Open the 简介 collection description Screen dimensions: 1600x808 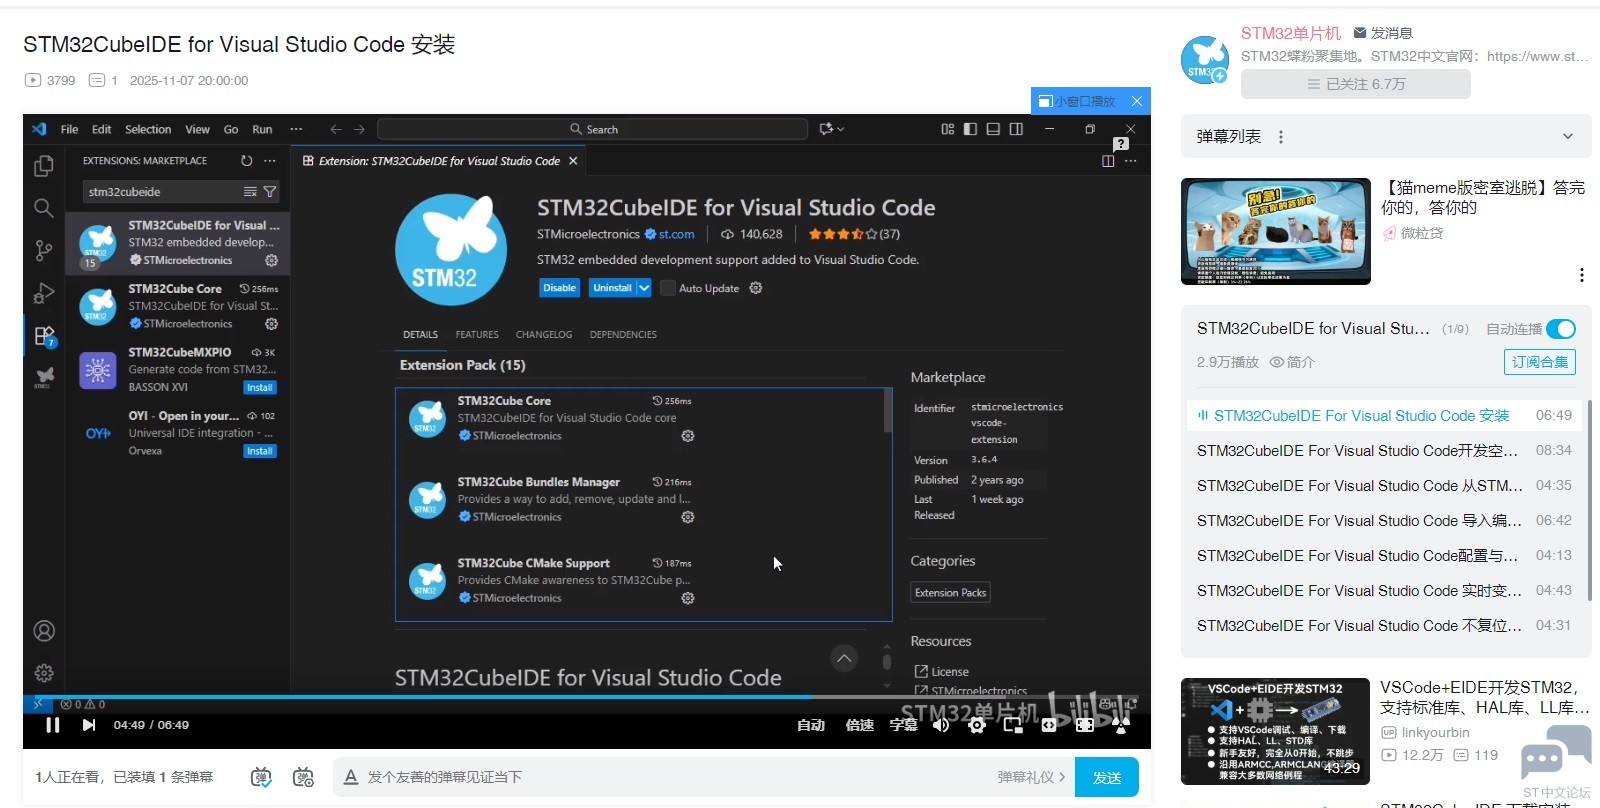tap(1292, 362)
